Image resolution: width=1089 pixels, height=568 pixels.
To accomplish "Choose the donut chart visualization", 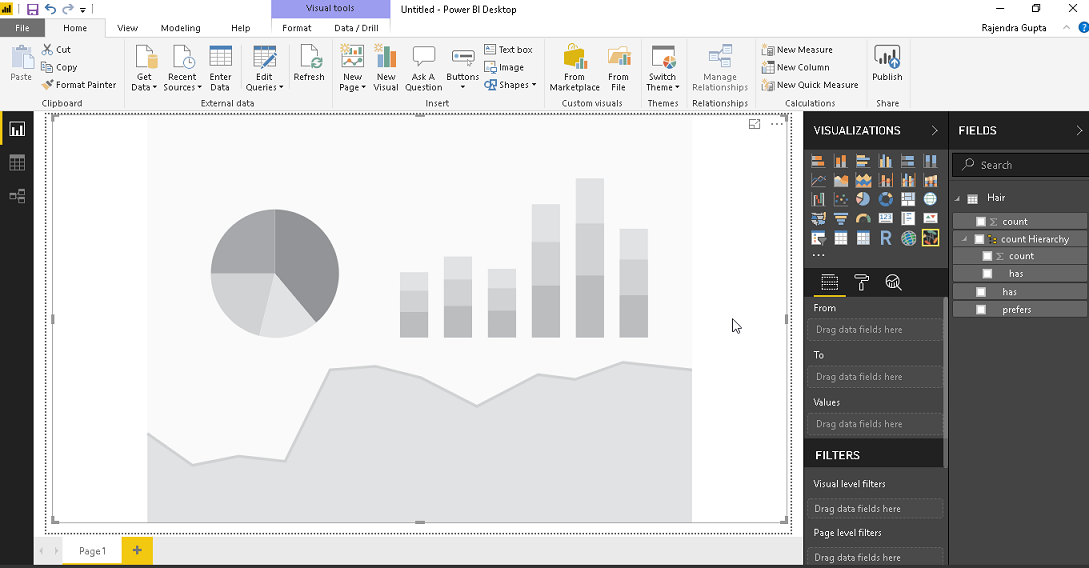I will pyautogui.click(x=886, y=199).
